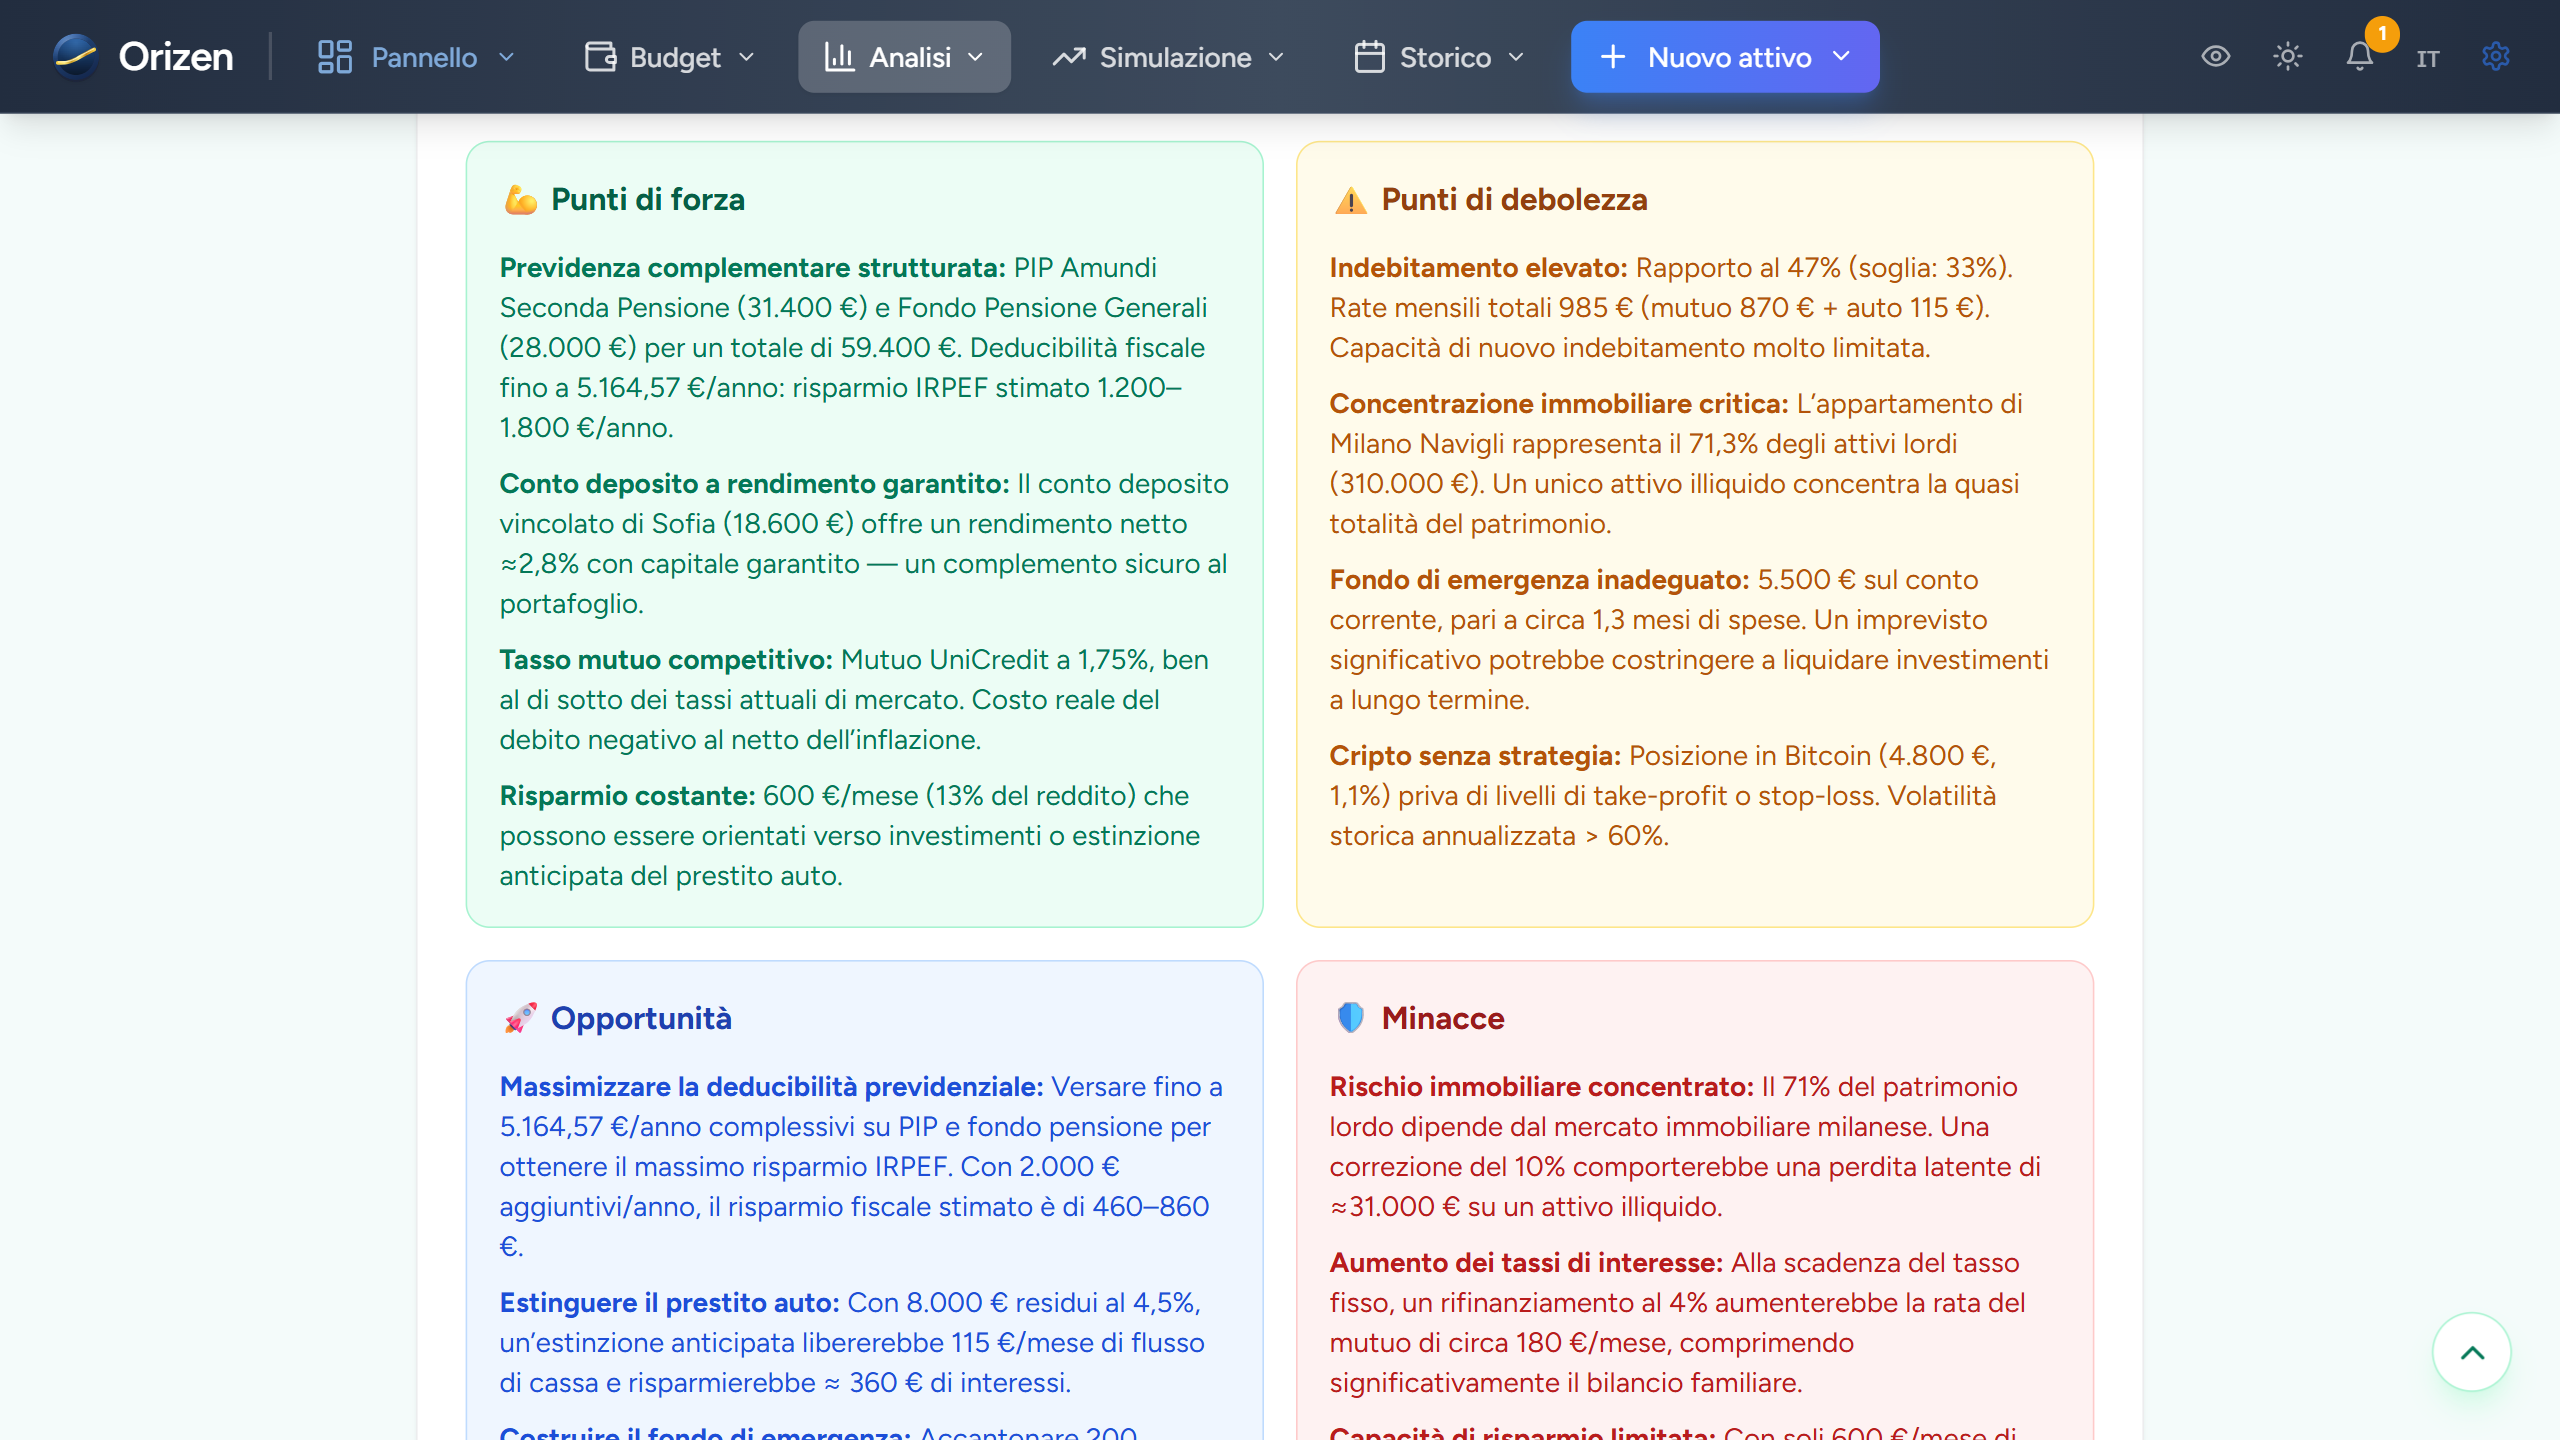Click the Simulazione trend arrow icon

point(1068,57)
